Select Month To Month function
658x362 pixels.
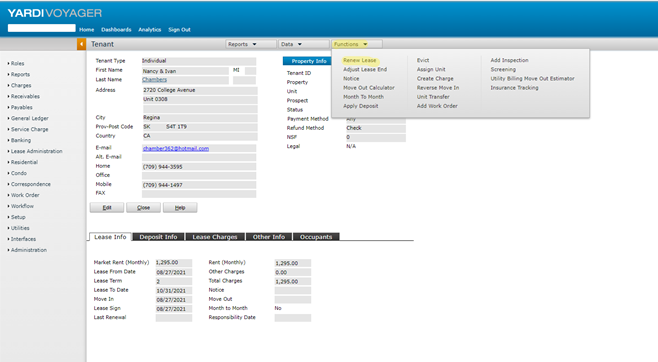pyautogui.click(x=363, y=97)
